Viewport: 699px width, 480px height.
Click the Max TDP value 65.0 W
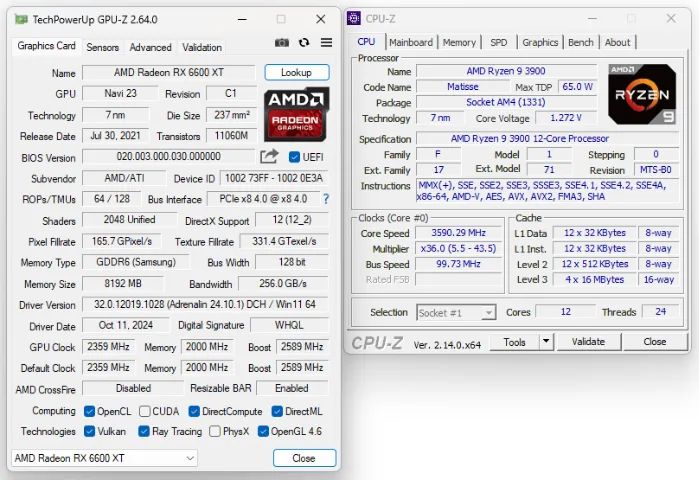[x=577, y=86]
